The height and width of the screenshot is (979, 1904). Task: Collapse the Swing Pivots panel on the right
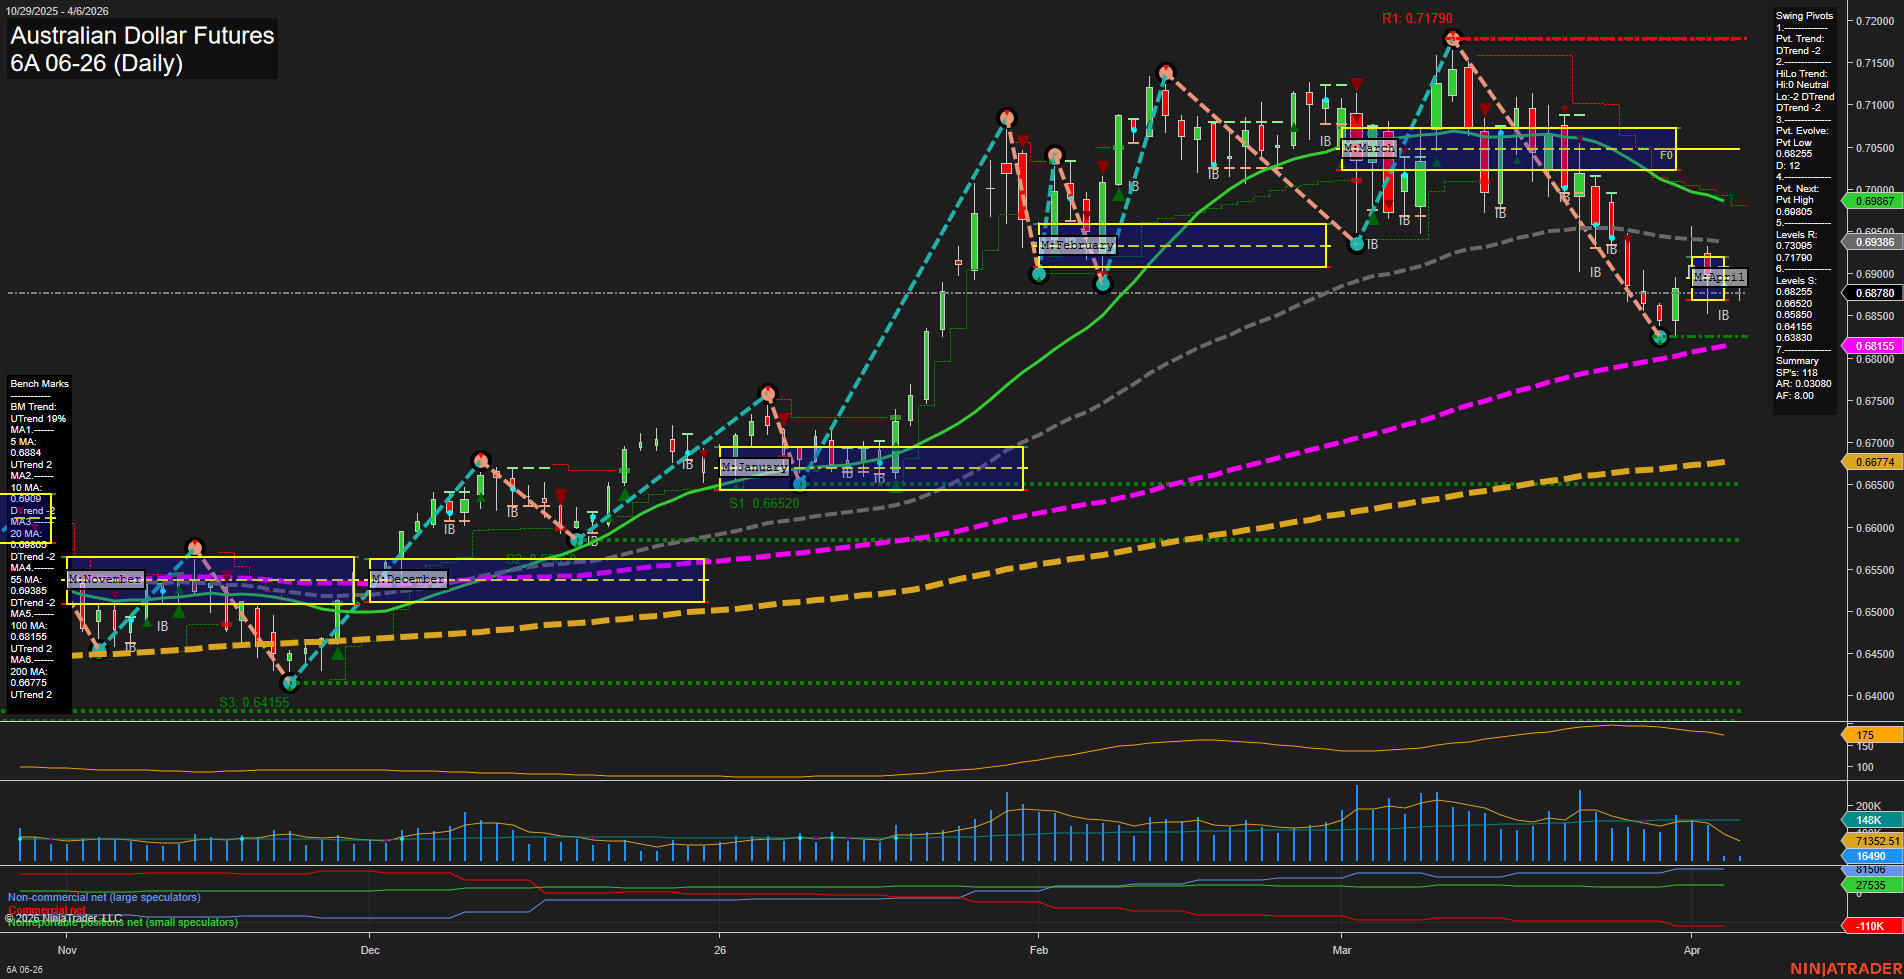pyautogui.click(x=1804, y=15)
